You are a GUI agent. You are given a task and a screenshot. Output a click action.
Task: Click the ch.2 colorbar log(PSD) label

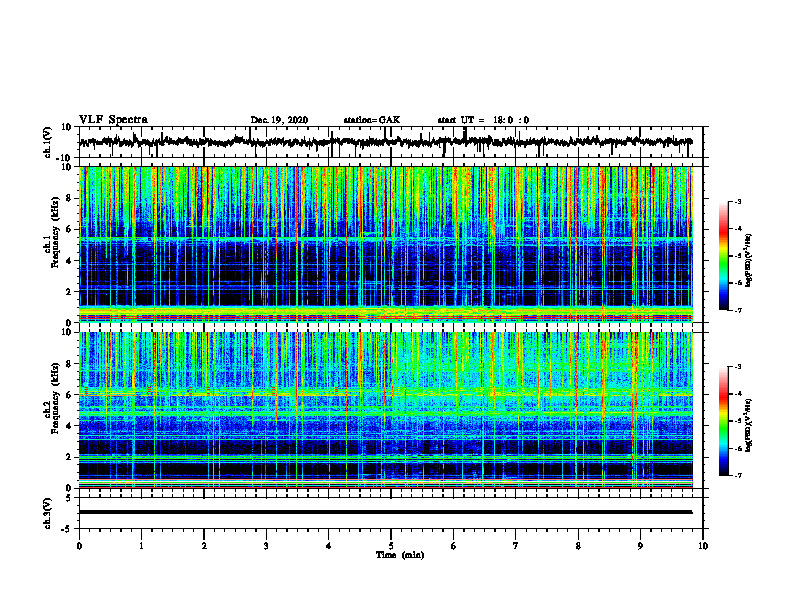(x=749, y=425)
